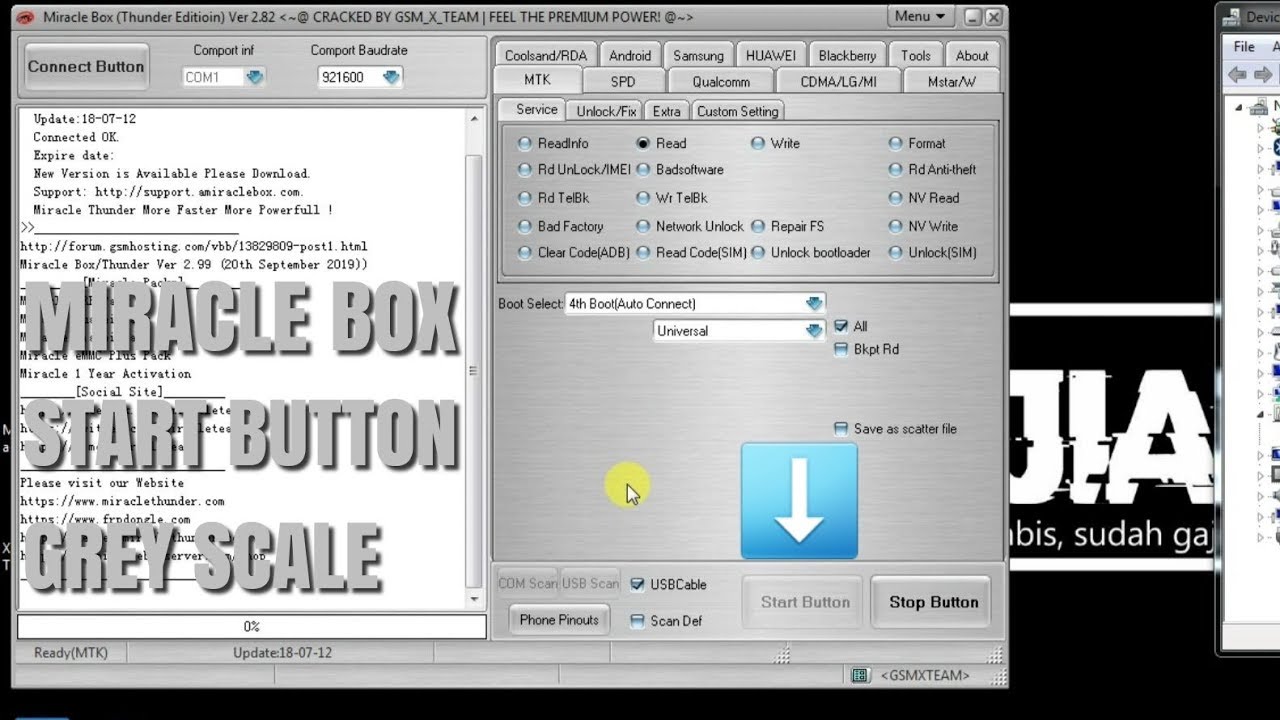Select the Bad Factory radio option

(x=525, y=227)
